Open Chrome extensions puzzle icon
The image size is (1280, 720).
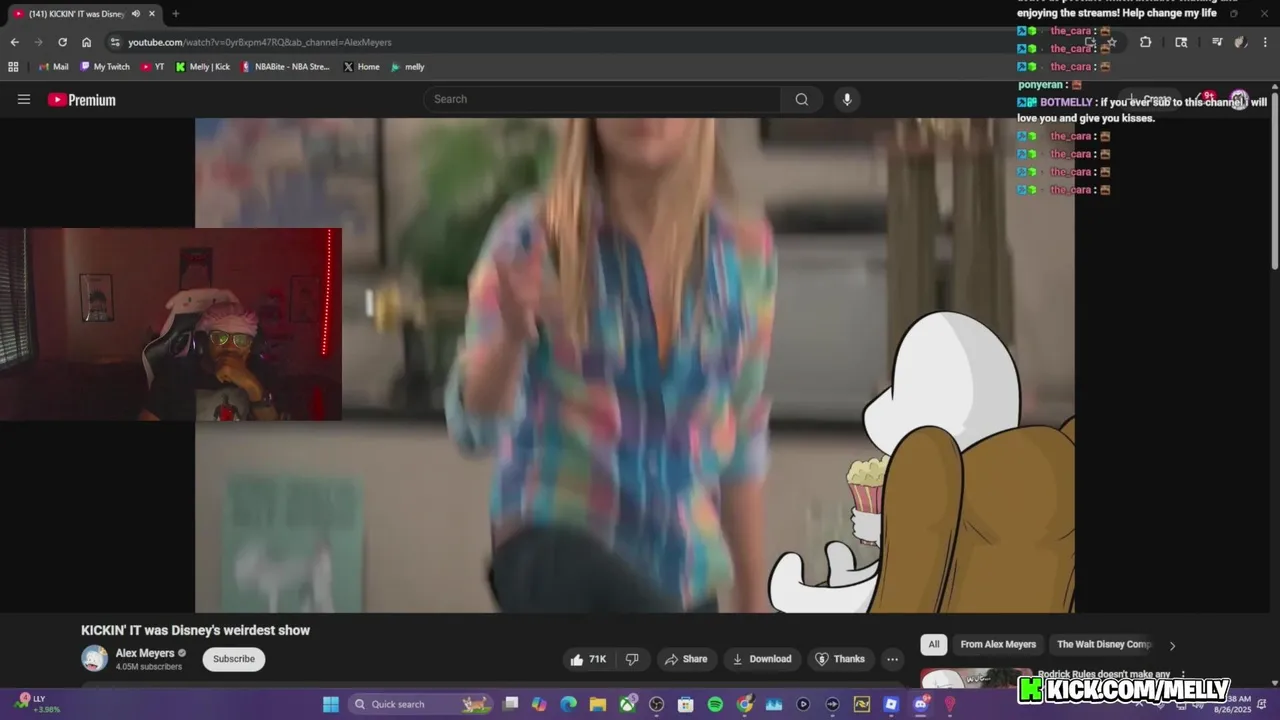1145,42
